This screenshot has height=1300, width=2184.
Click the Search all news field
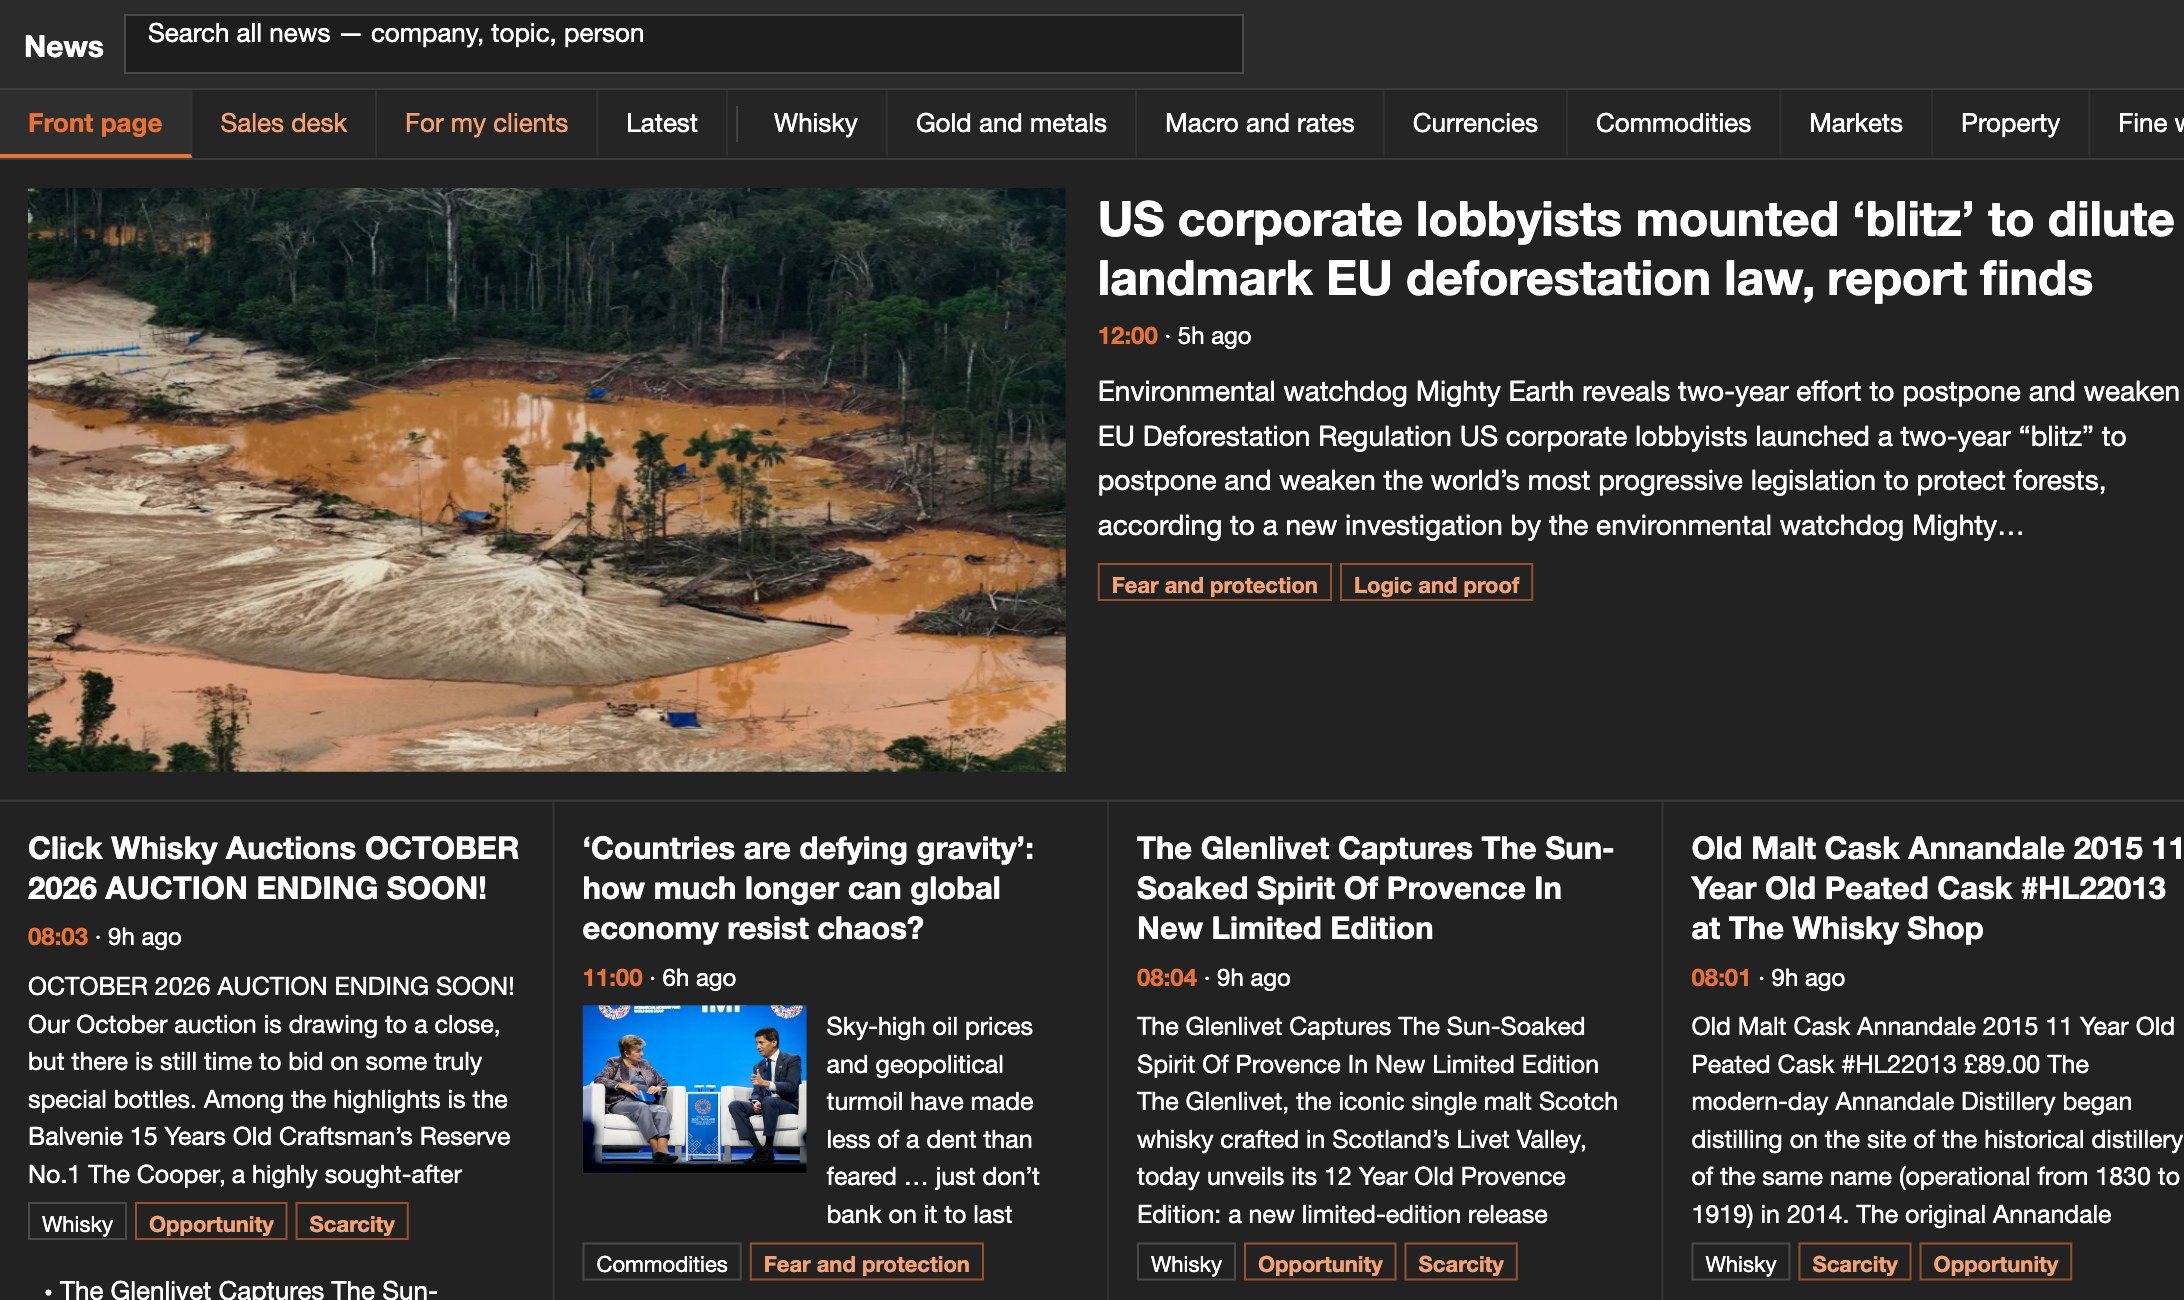pyautogui.click(x=684, y=44)
